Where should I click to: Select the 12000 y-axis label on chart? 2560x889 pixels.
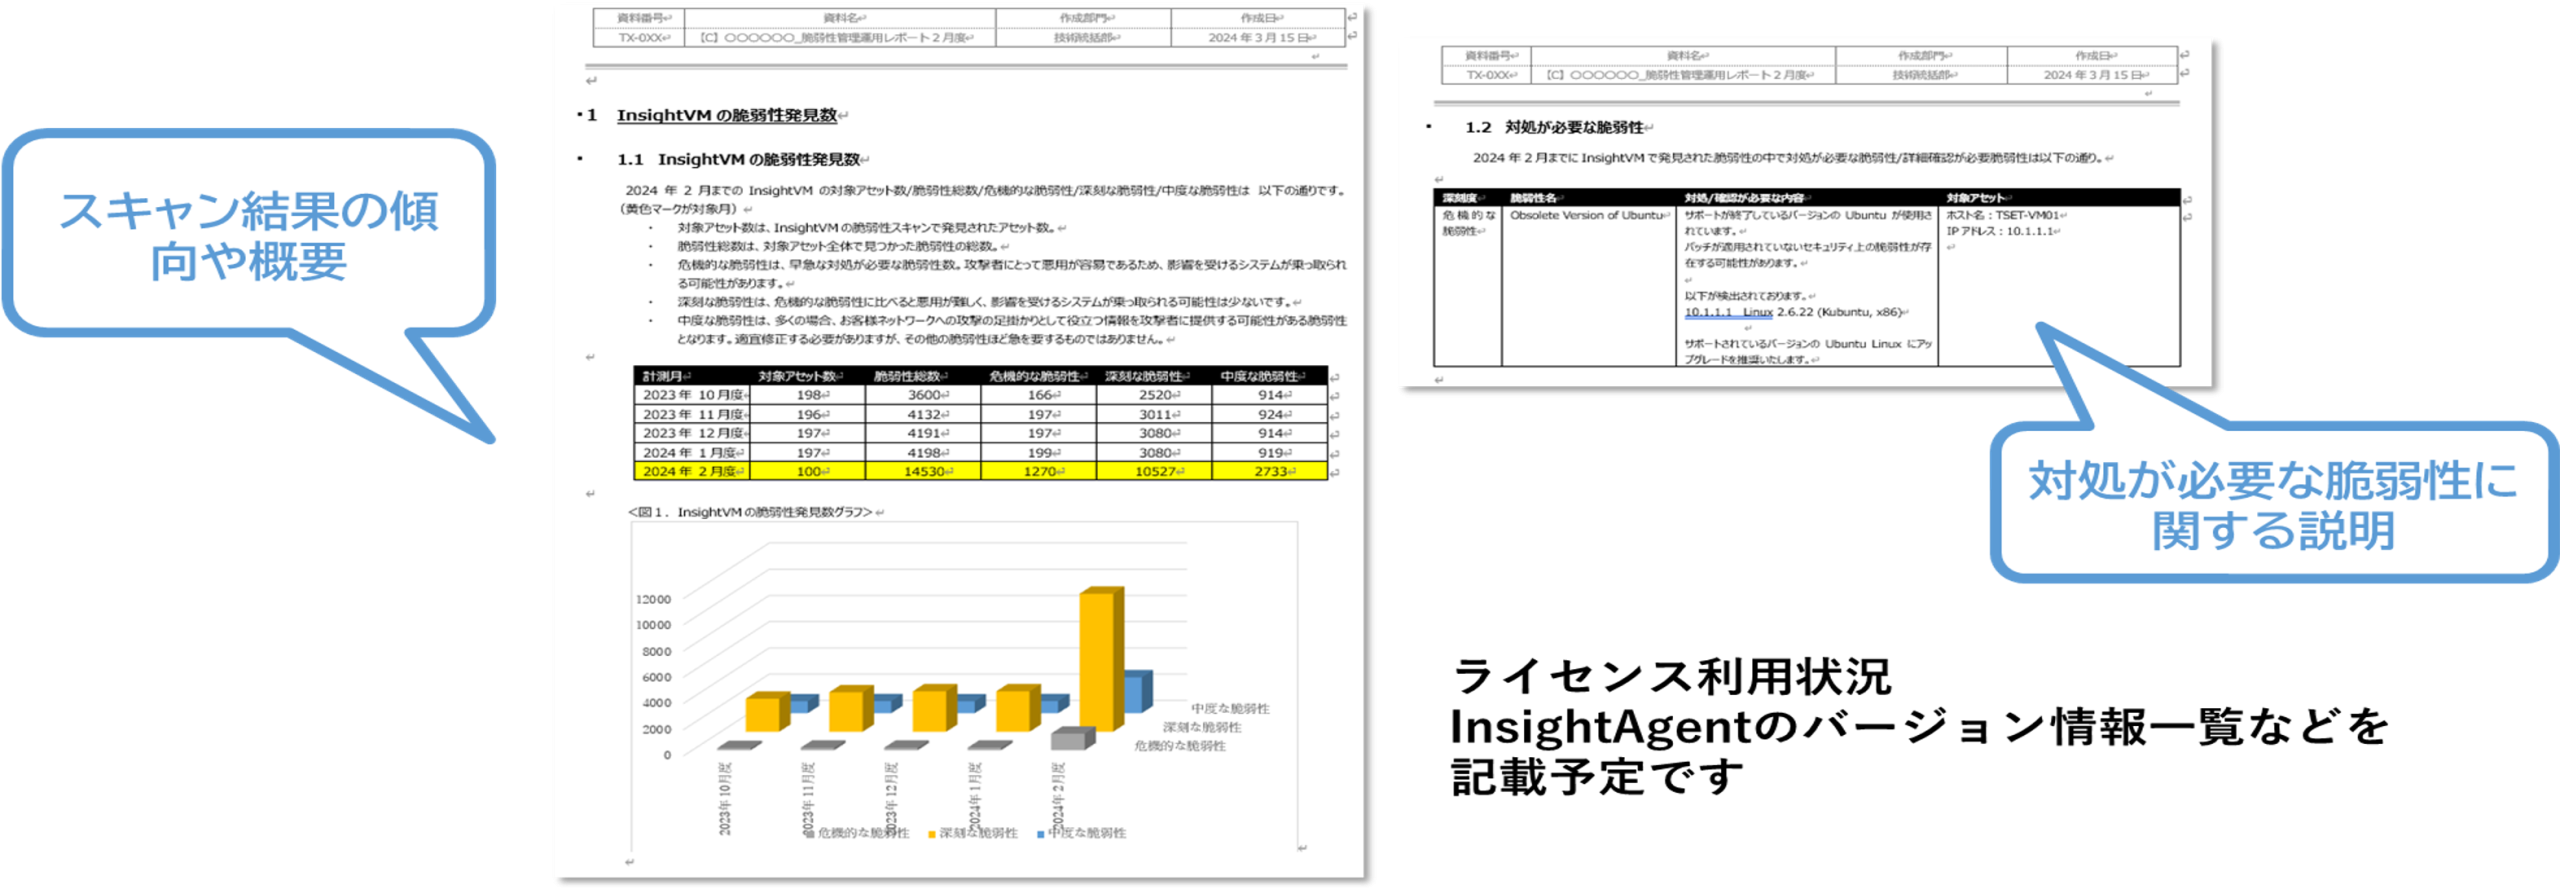pyautogui.click(x=653, y=599)
